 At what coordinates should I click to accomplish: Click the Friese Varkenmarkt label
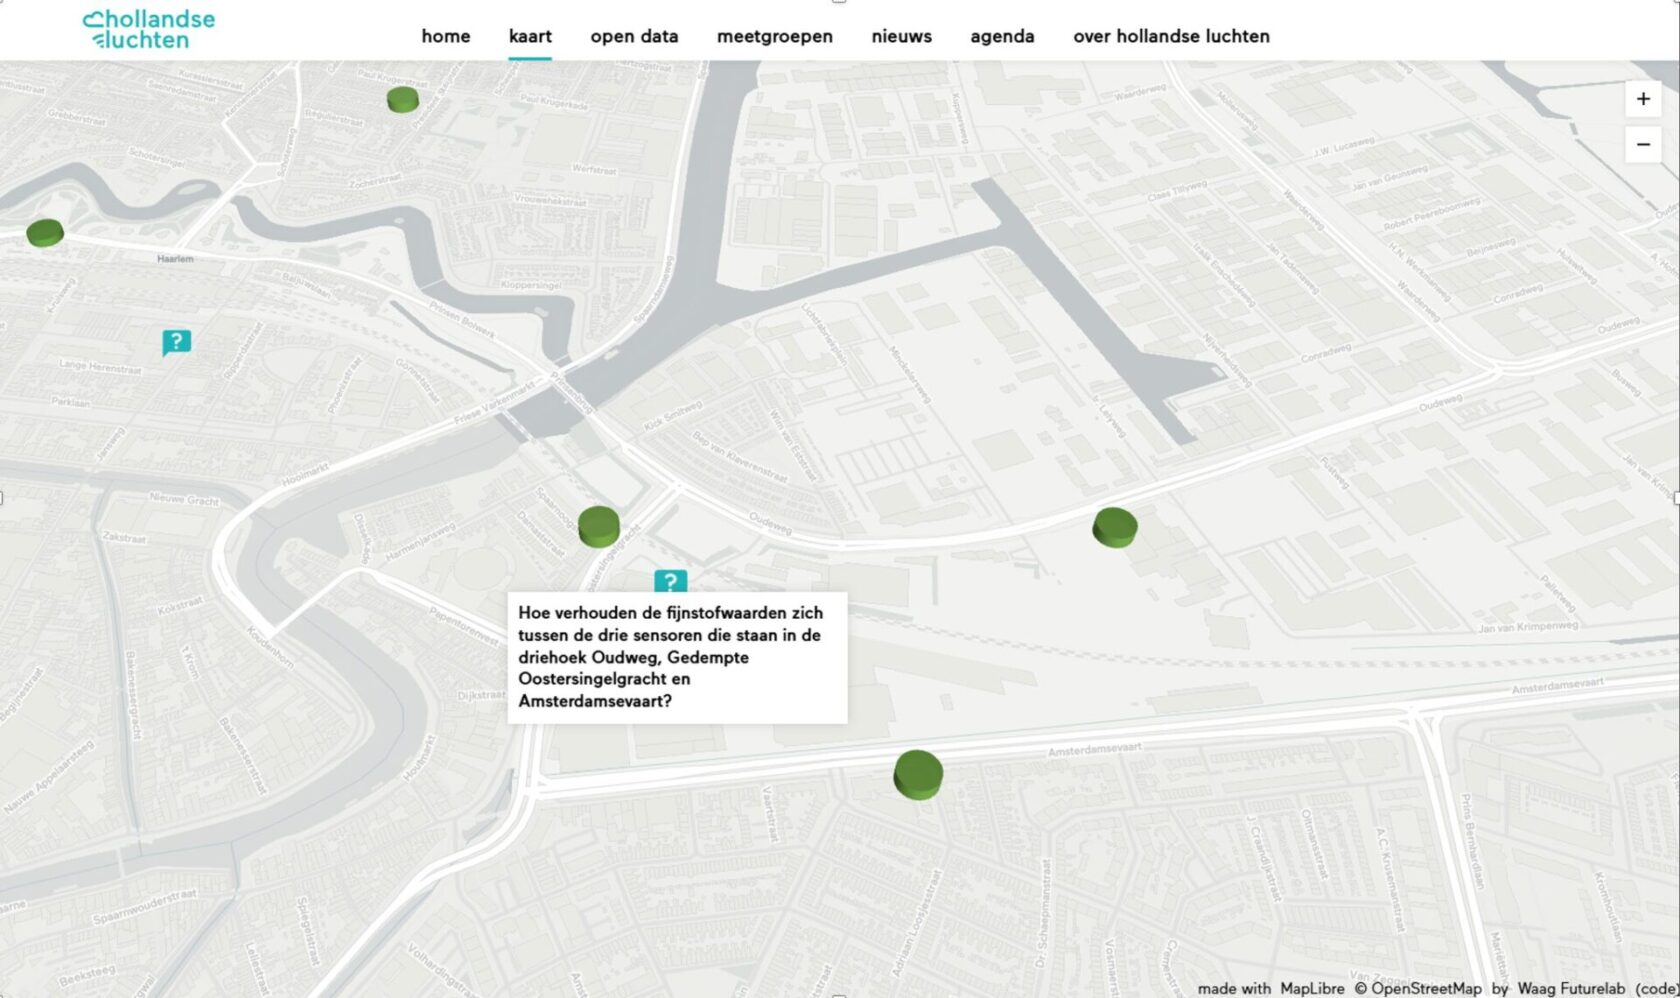coord(494,404)
